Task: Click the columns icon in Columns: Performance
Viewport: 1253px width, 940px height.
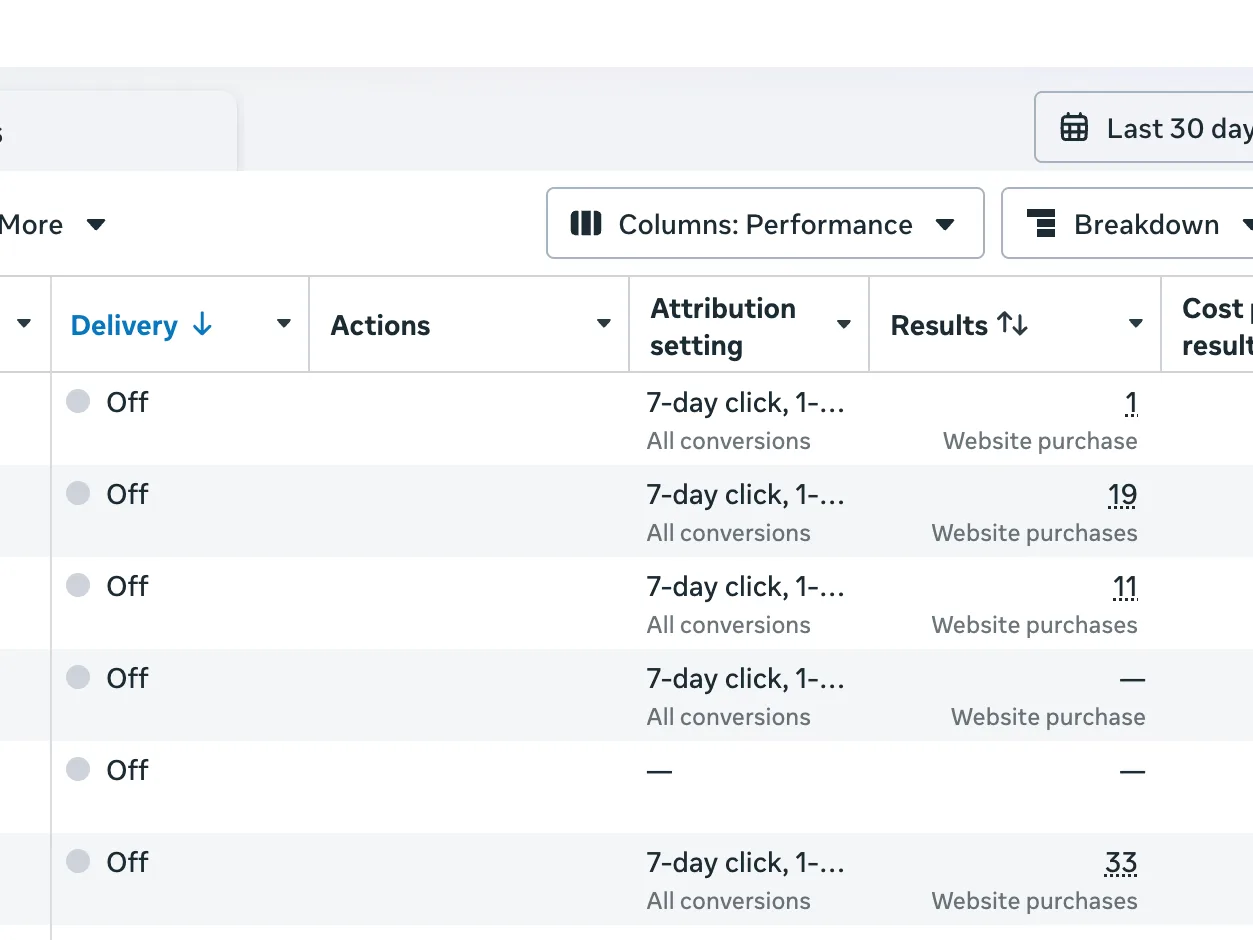Action: tap(585, 224)
